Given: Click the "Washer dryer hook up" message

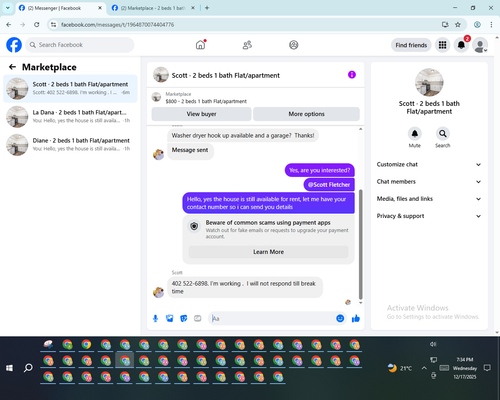Looking at the screenshot, I should coord(243,135).
